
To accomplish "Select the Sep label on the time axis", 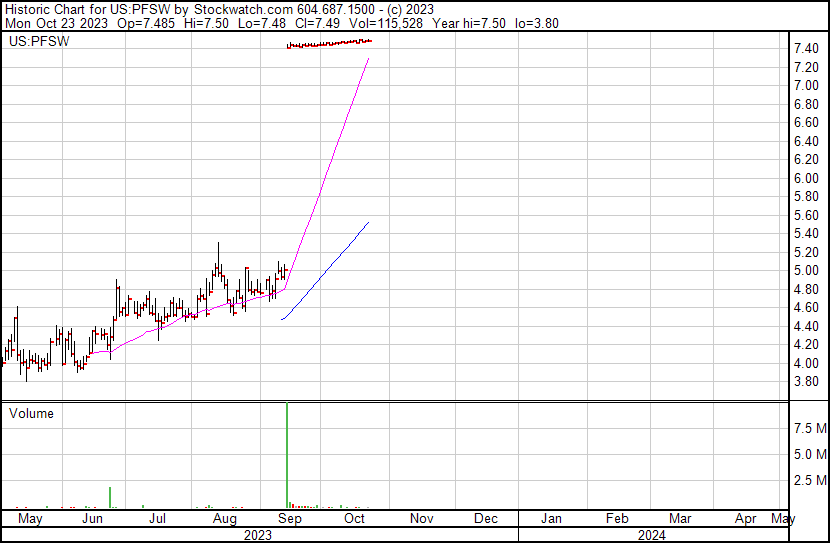I will (x=289, y=520).
